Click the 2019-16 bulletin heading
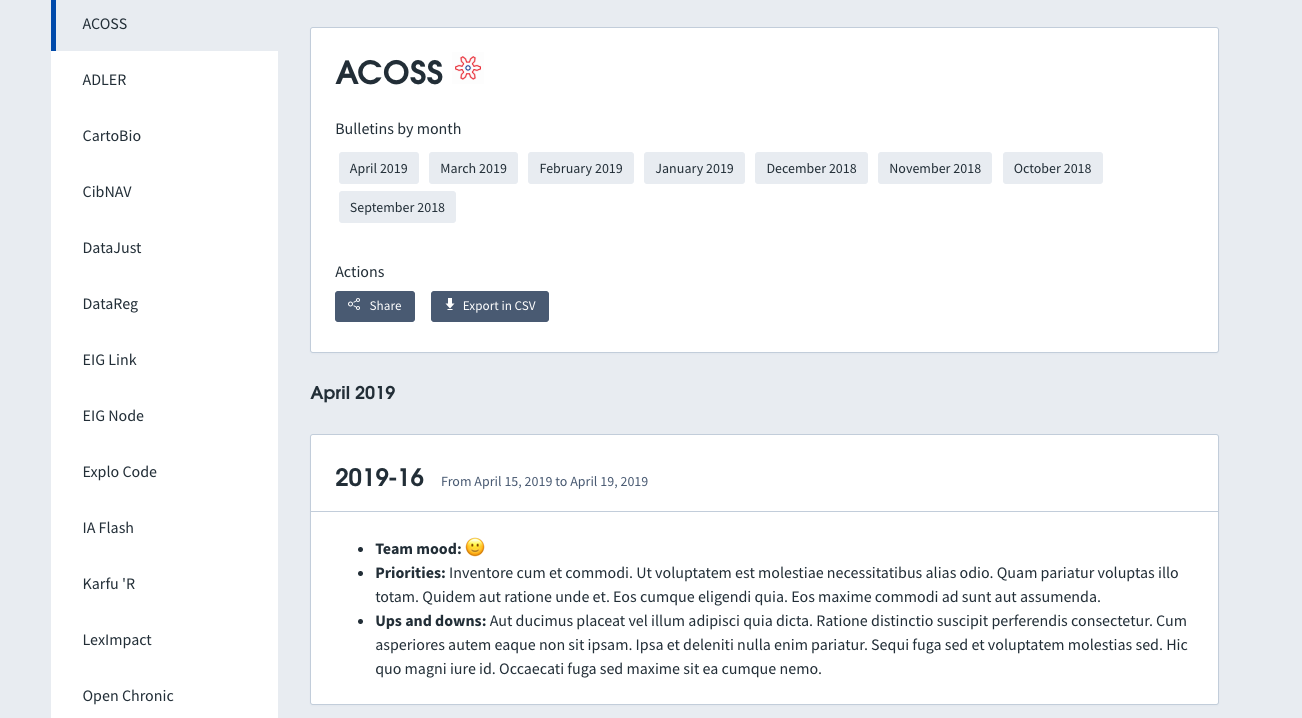Screen dimensions: 1302x718 380,478
